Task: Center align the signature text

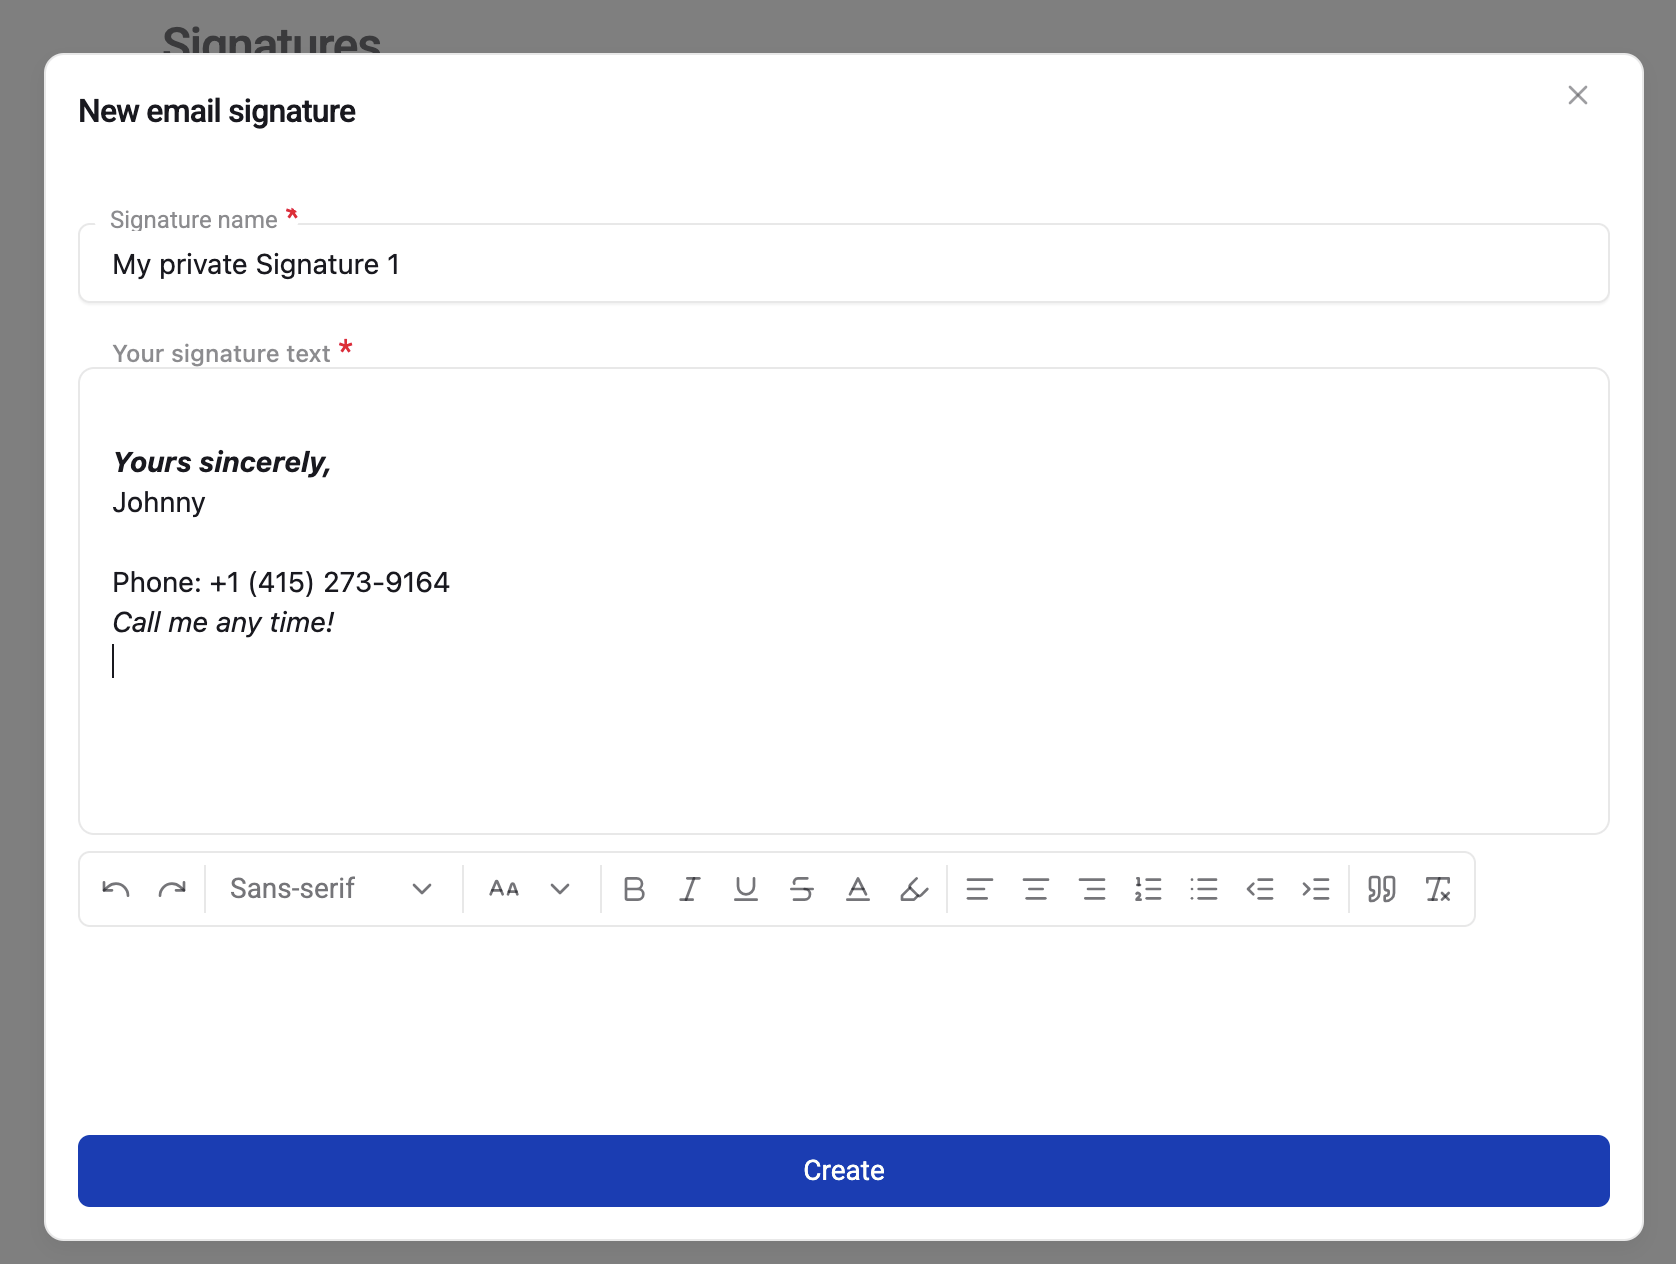Action: (x=1036, y=889)
